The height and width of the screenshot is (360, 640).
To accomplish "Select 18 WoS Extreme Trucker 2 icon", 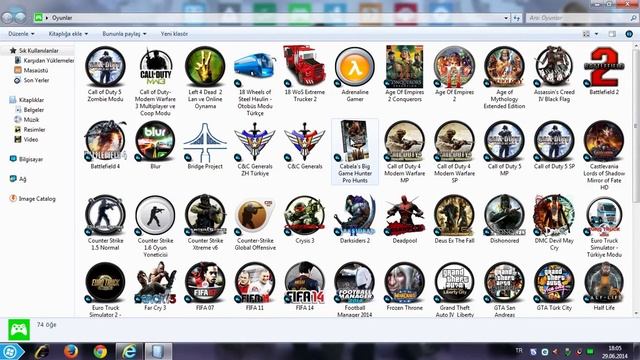I will (304, 66).
